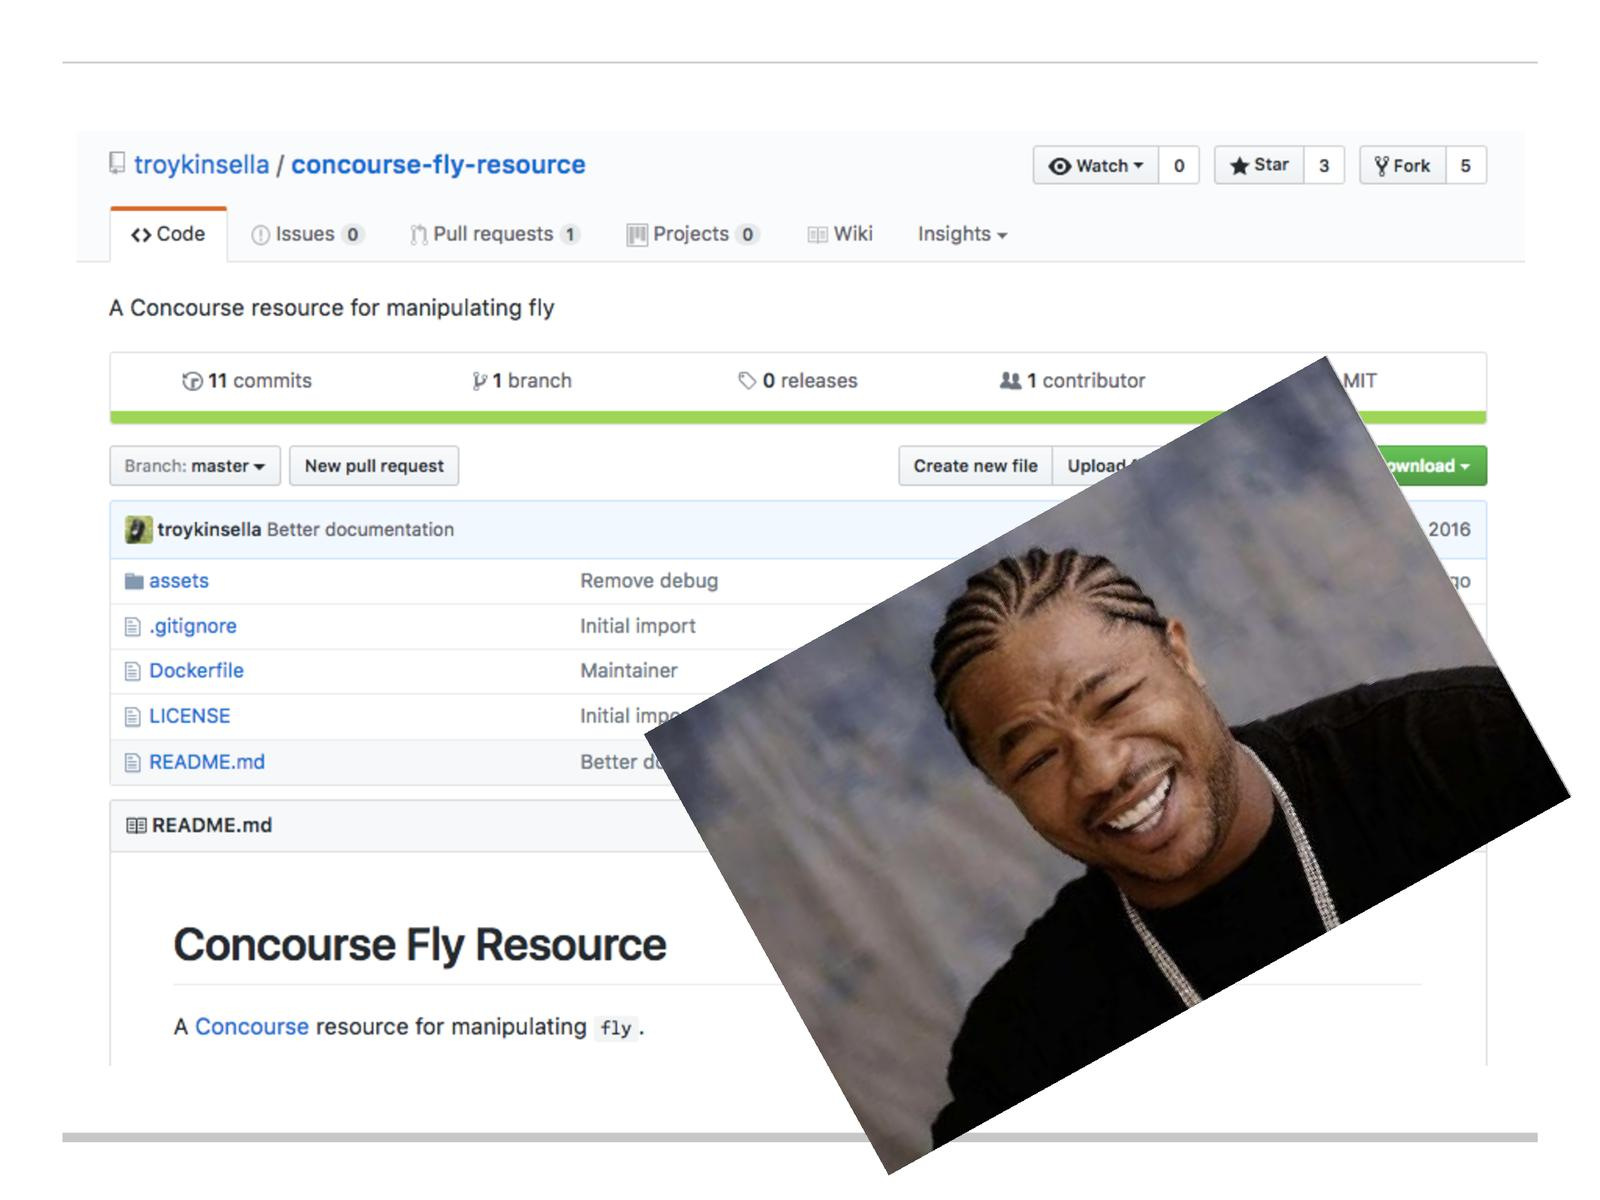The height and width of the screenshot is (1200, 1600).
Task: Click the .gitignore file icon
Action: point(132,627)
